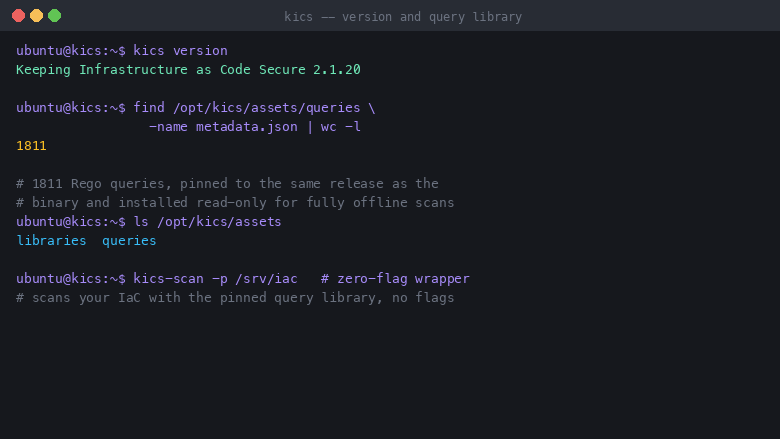780x439 pixels.
Task: Click the '-name metadata.json | wc -l' line
Action: 255,127
